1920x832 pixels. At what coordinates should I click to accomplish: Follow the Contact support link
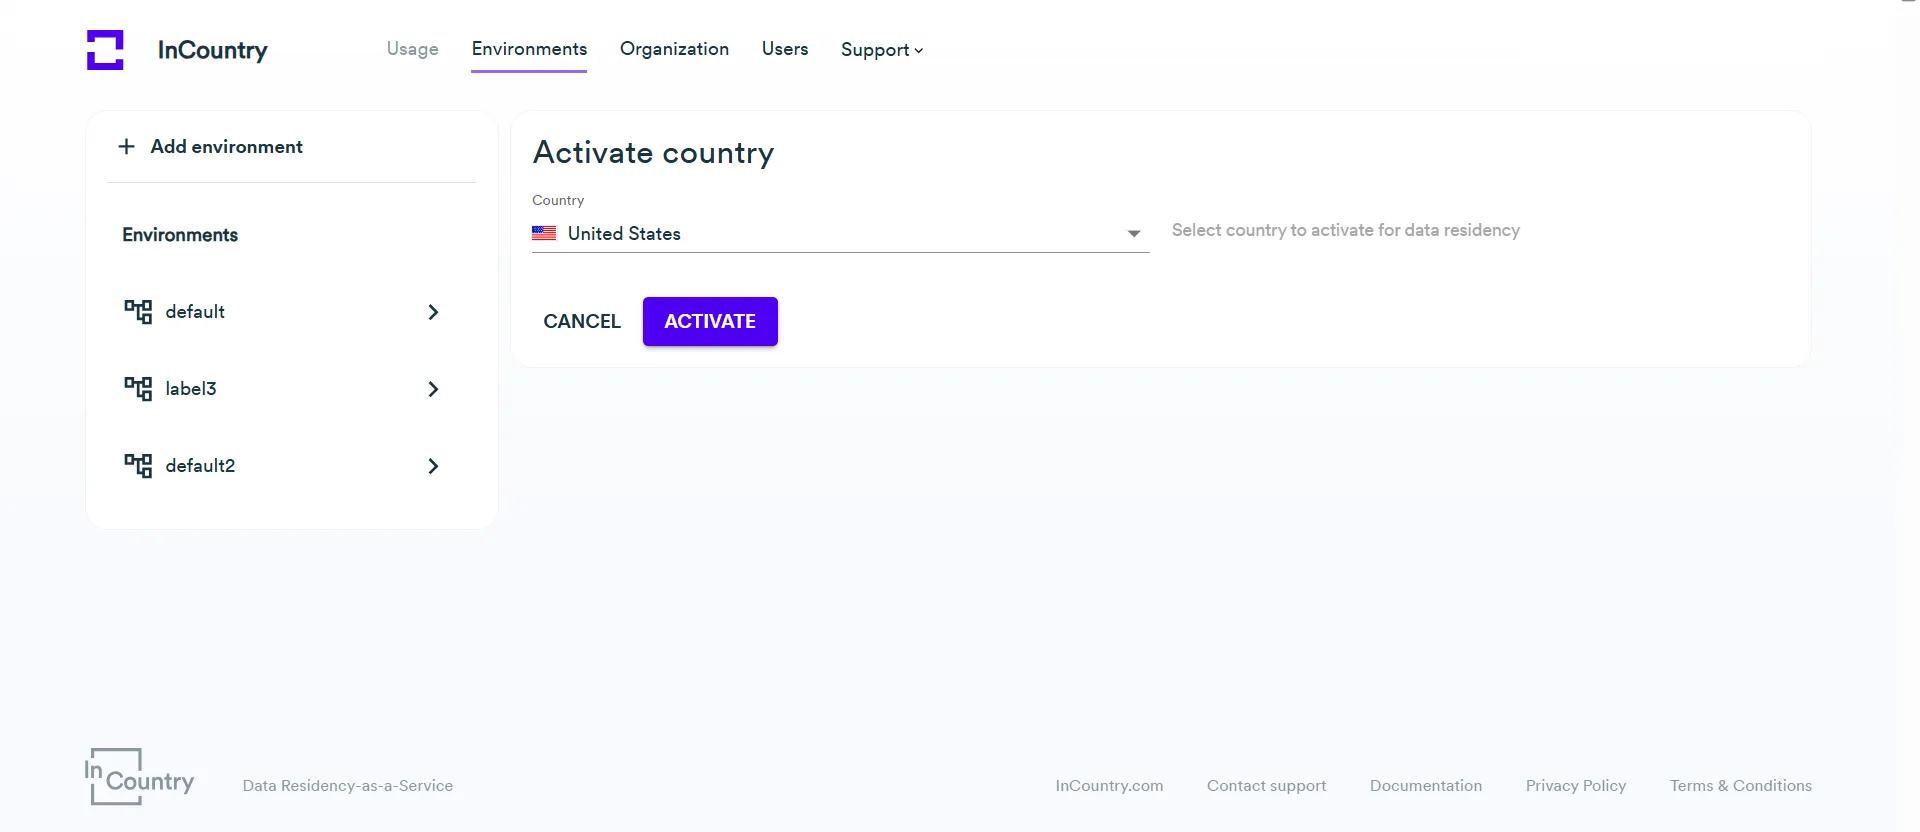pos(1266,786)
